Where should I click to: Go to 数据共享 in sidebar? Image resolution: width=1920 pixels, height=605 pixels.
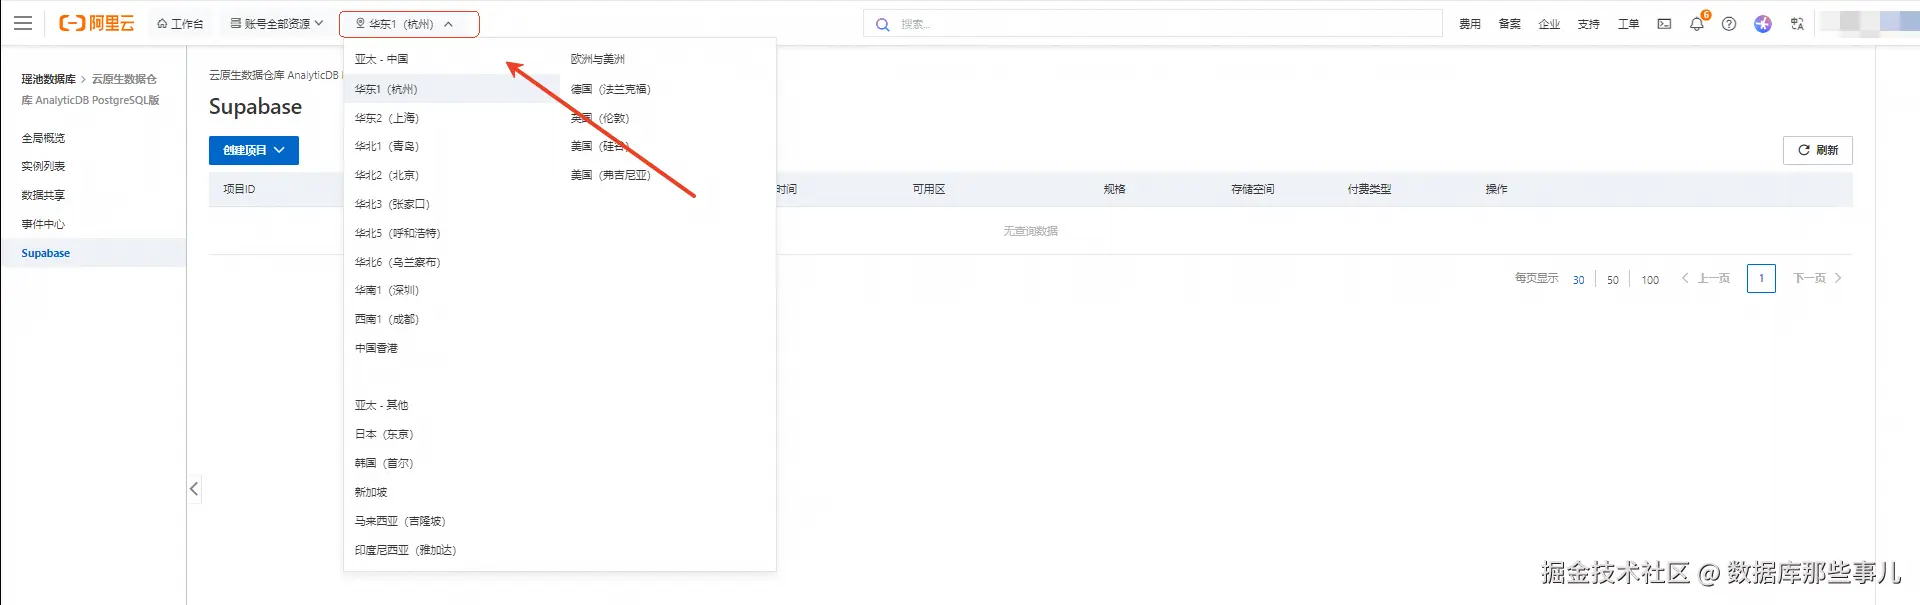pyautogui.click(x=43, y=195)
